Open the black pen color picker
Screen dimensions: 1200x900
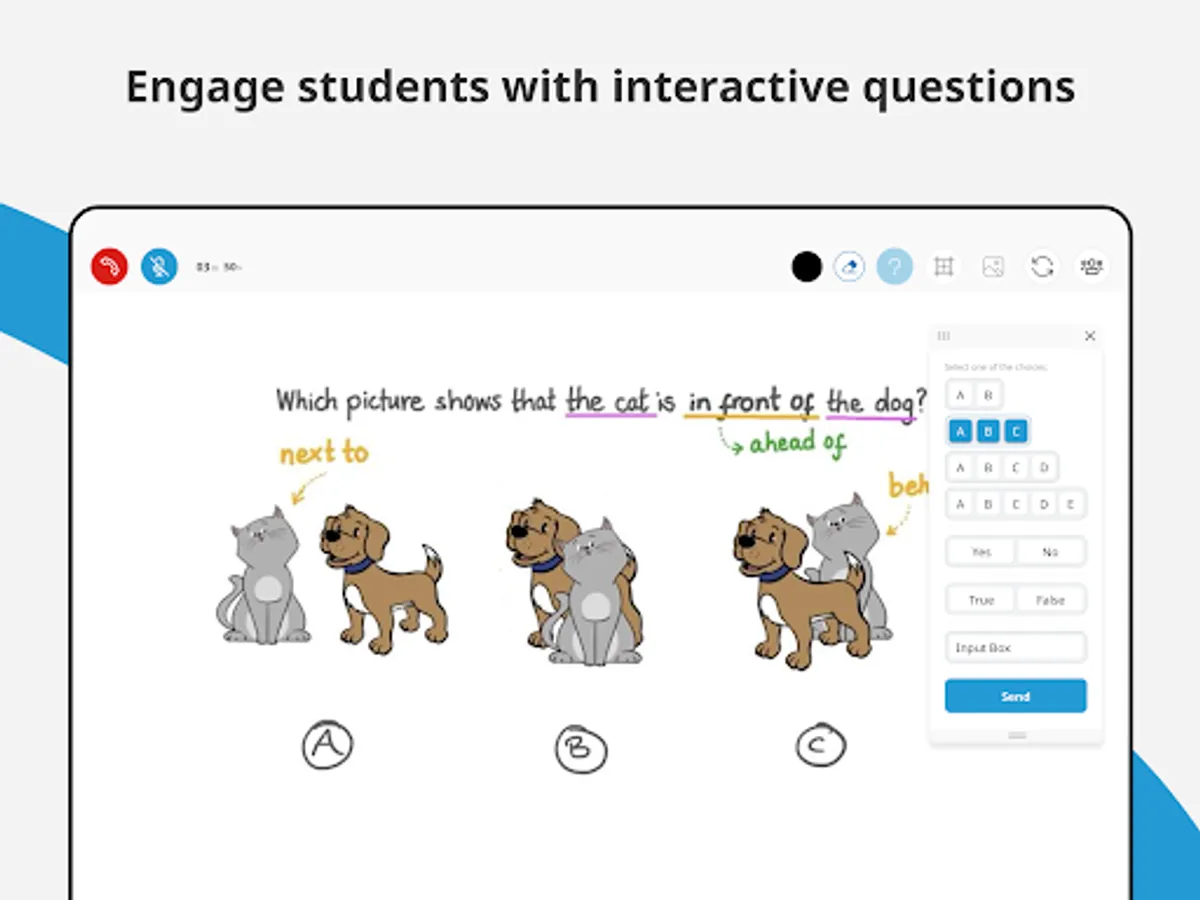[x=806, y=267]
